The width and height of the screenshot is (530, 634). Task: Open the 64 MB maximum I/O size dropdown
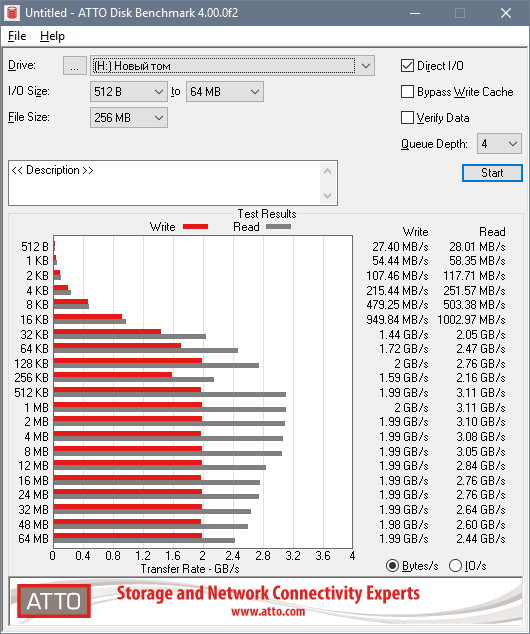(x=224, y=92)
